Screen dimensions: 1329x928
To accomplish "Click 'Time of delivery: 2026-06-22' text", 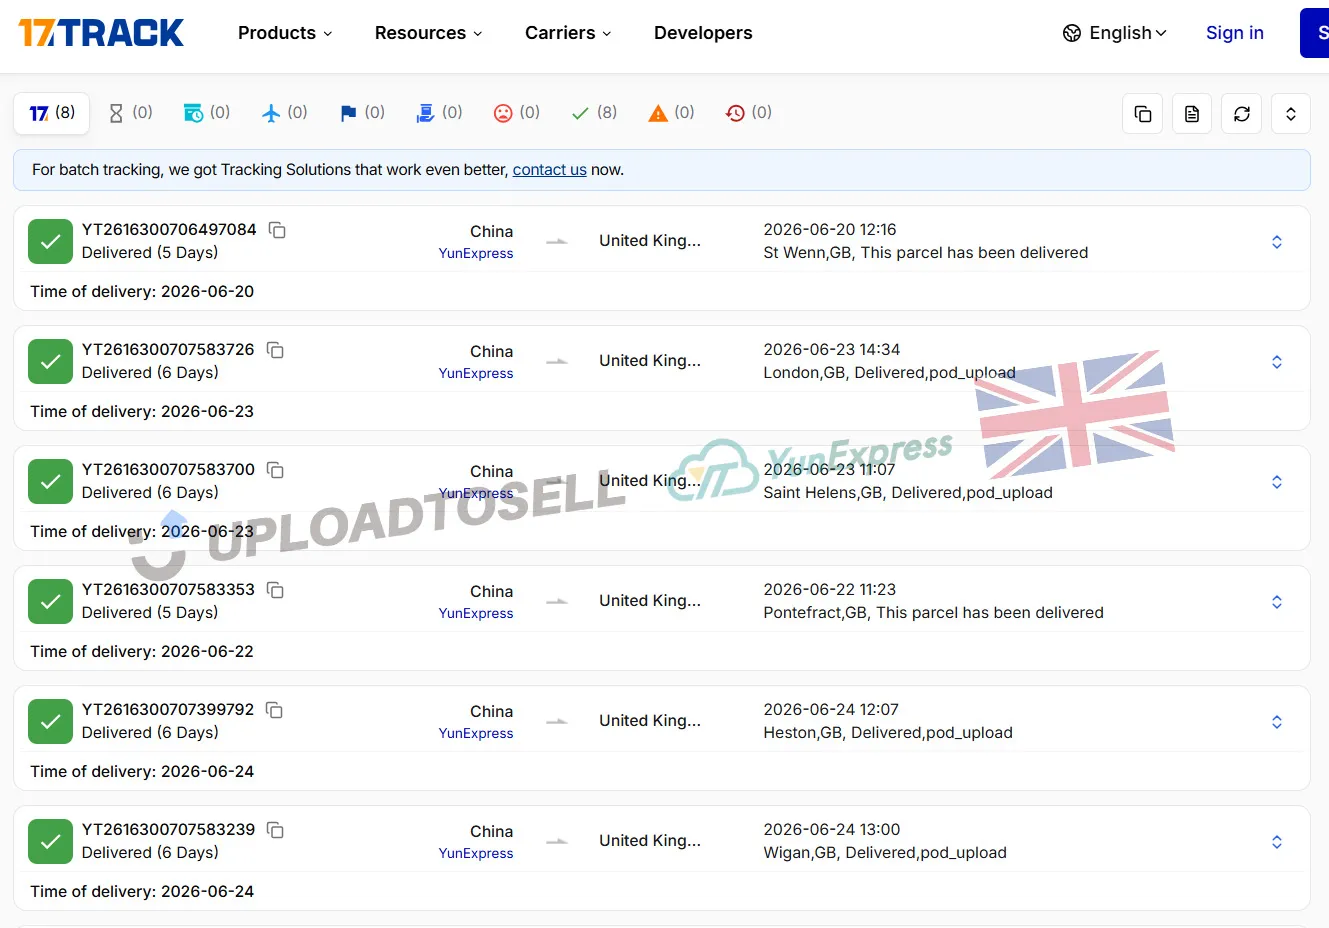I will tap(142, 652).
